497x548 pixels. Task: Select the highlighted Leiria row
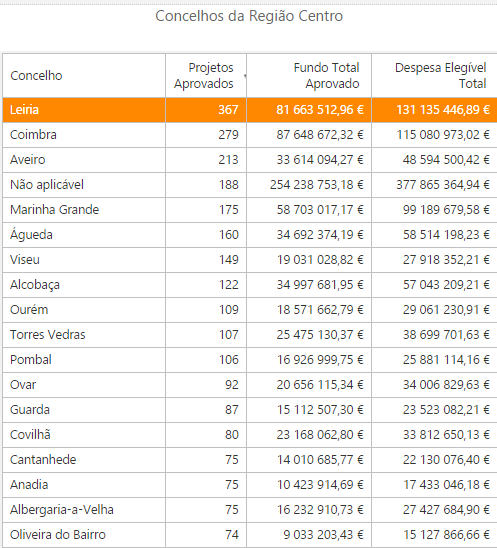[x=250, y=110]
